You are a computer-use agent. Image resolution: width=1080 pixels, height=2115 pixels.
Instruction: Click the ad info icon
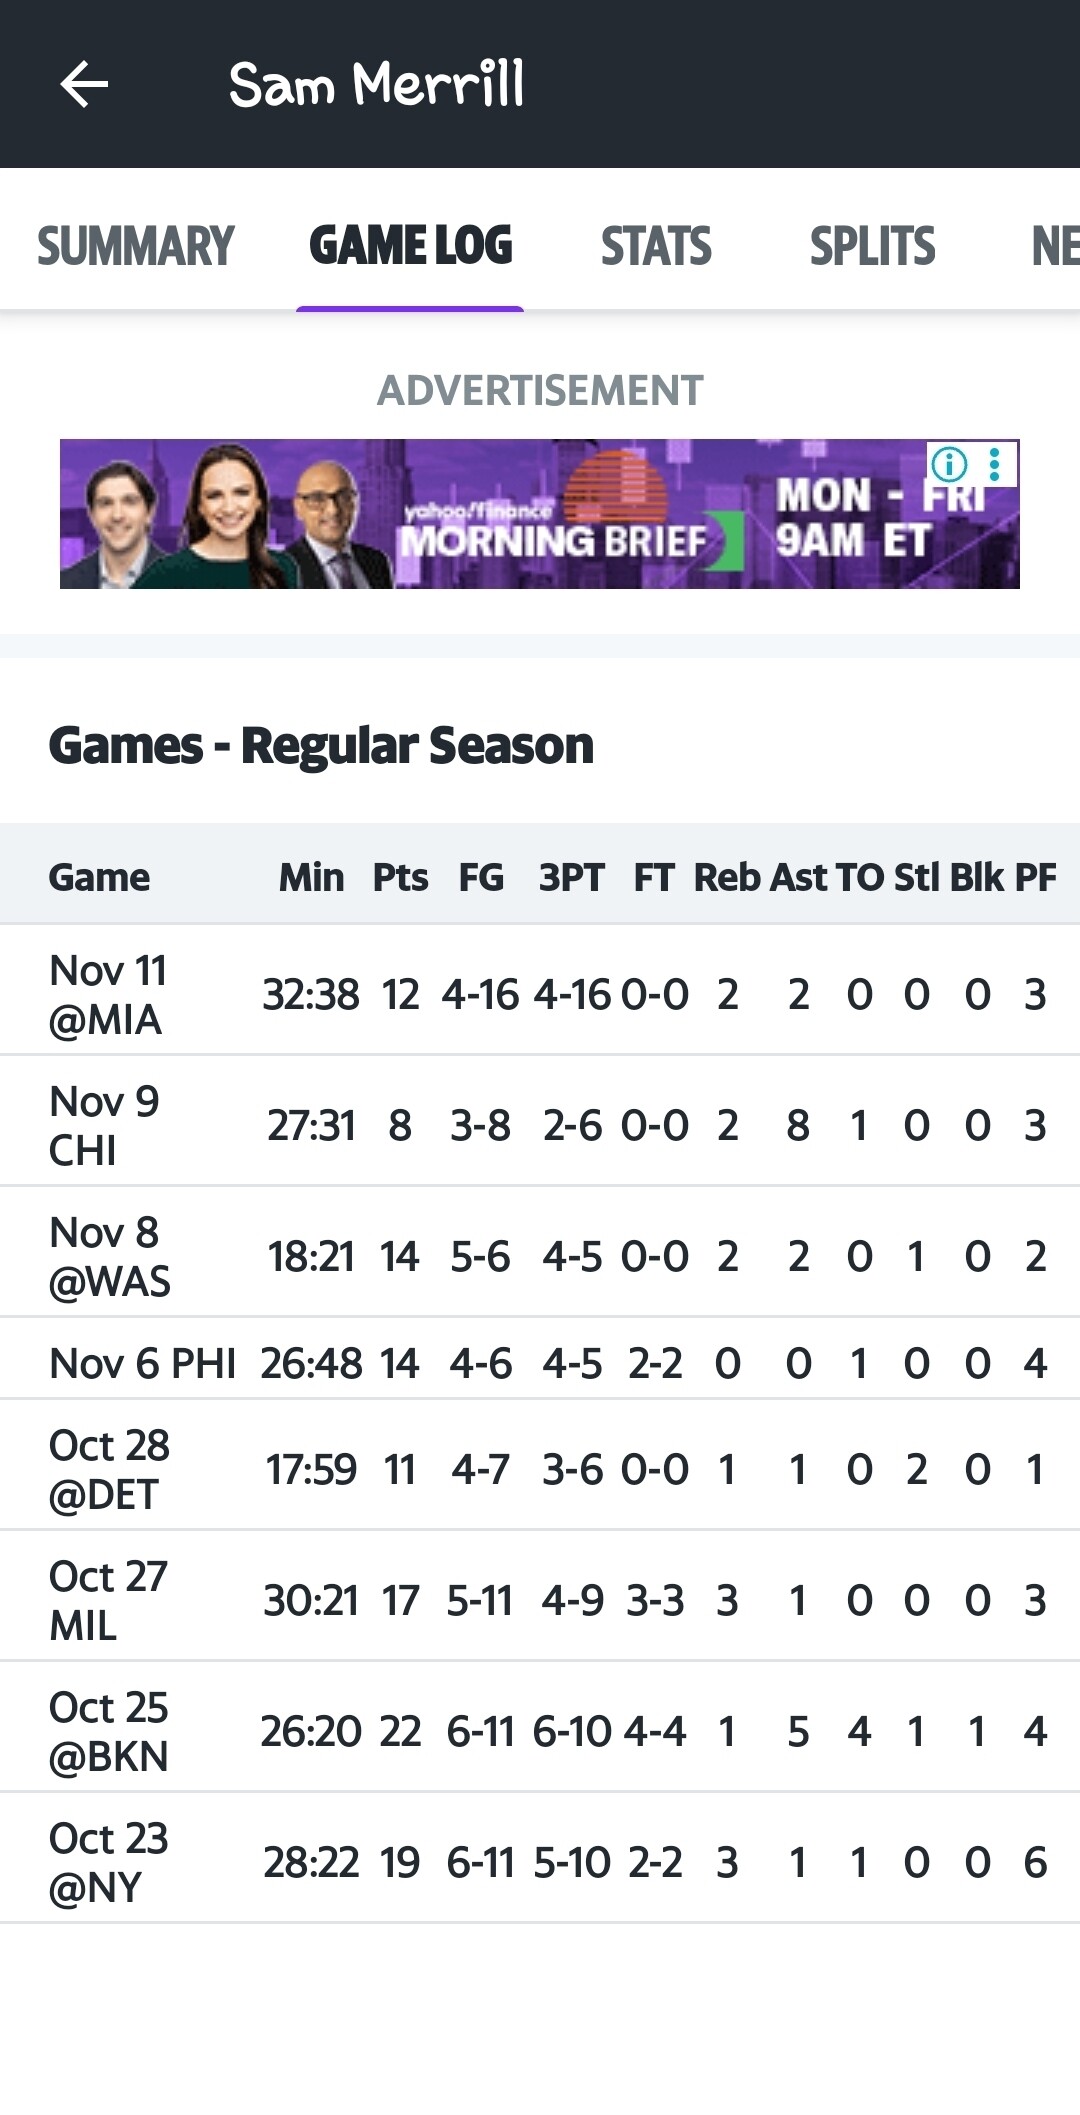(x=949, y=464)
